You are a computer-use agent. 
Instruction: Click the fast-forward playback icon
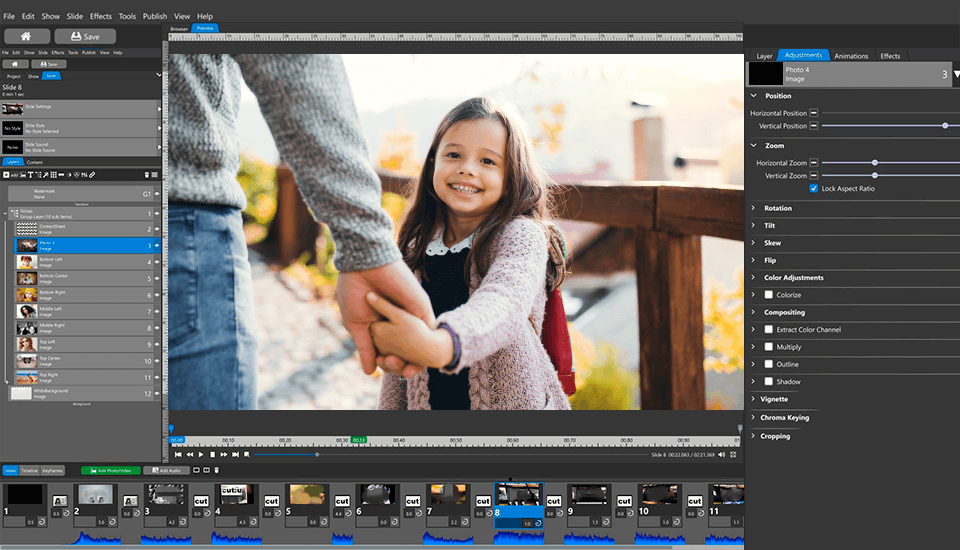225,455
